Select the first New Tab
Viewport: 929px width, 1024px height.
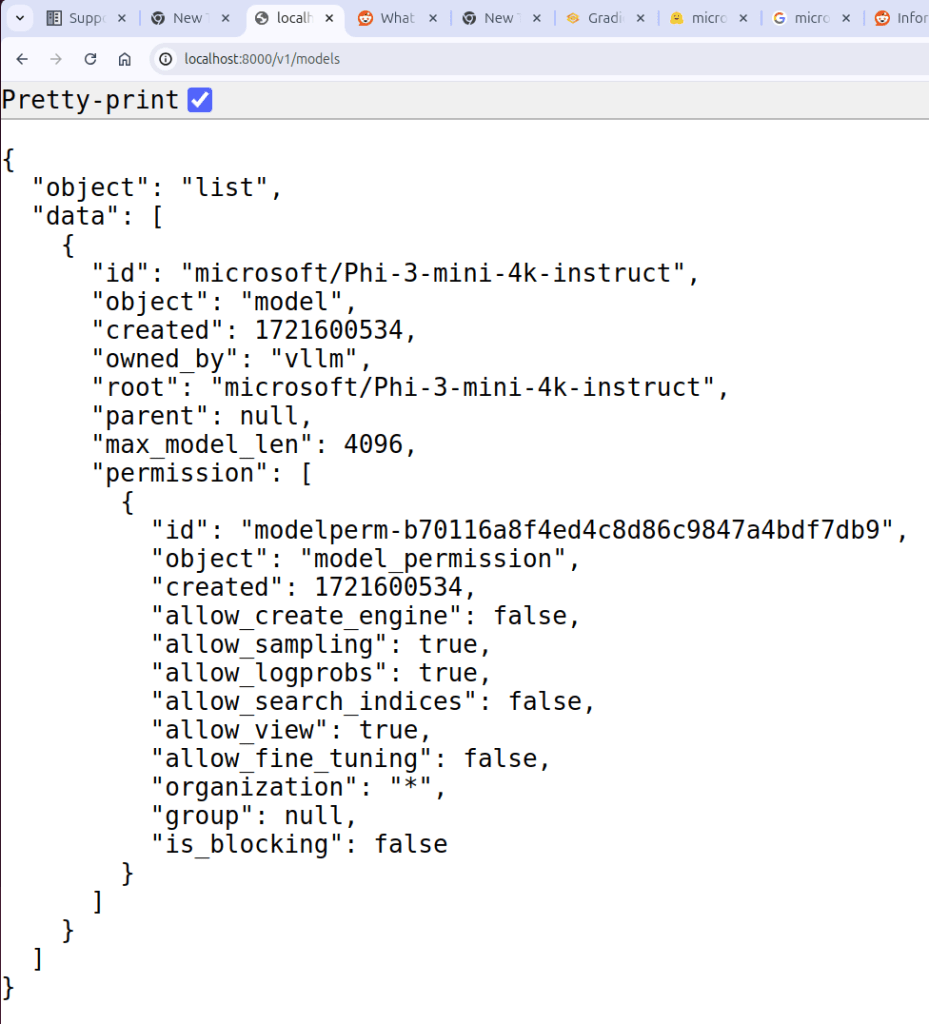click(185, 18)
